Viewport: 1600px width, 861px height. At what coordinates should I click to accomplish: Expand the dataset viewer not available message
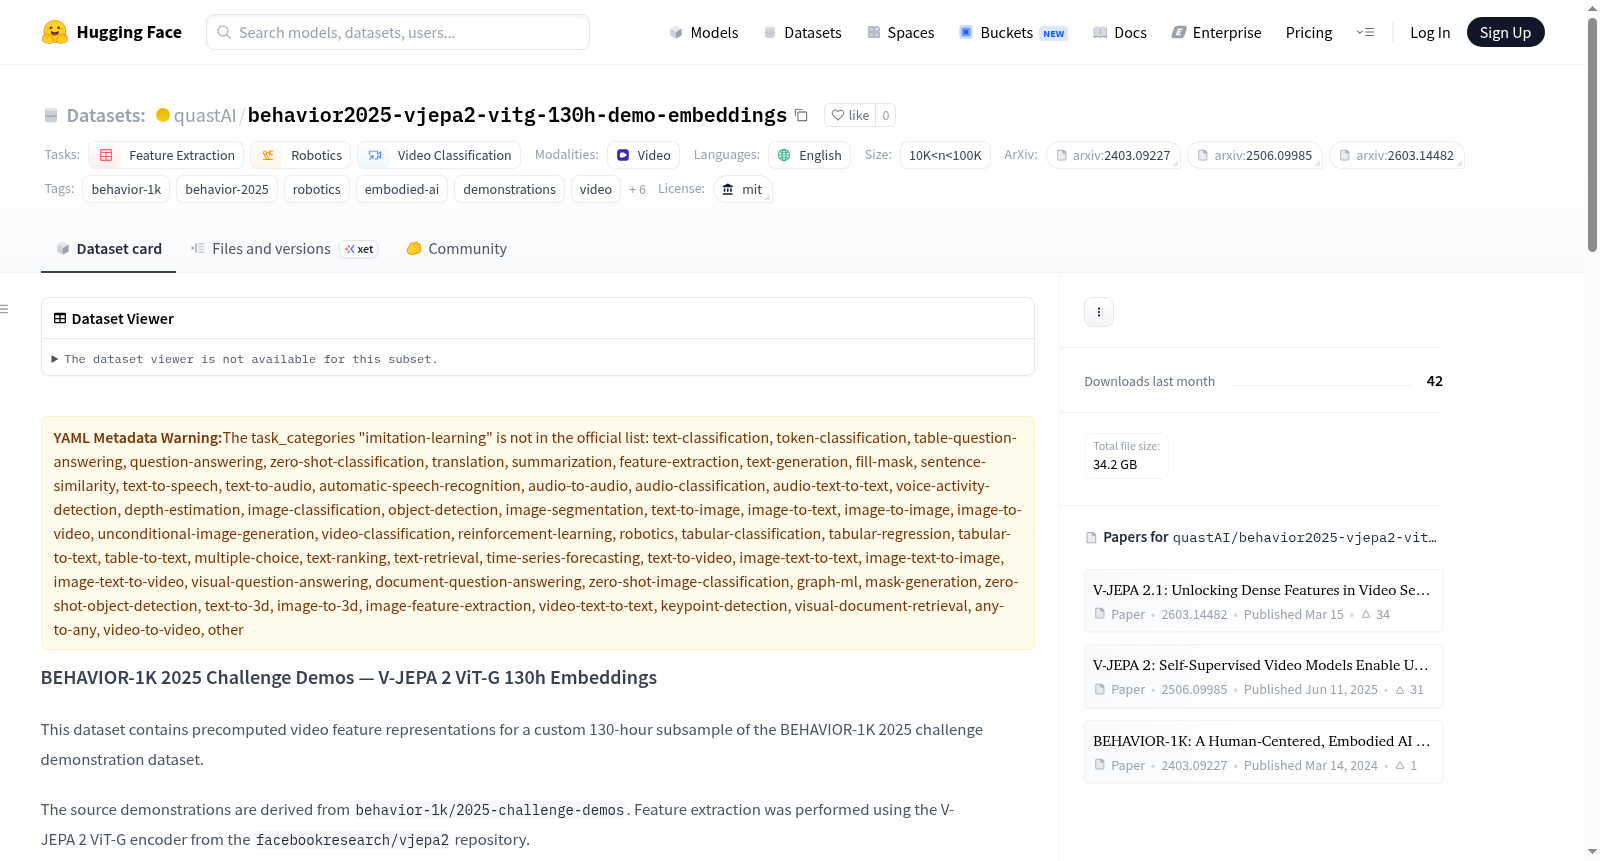coord(245,359)
